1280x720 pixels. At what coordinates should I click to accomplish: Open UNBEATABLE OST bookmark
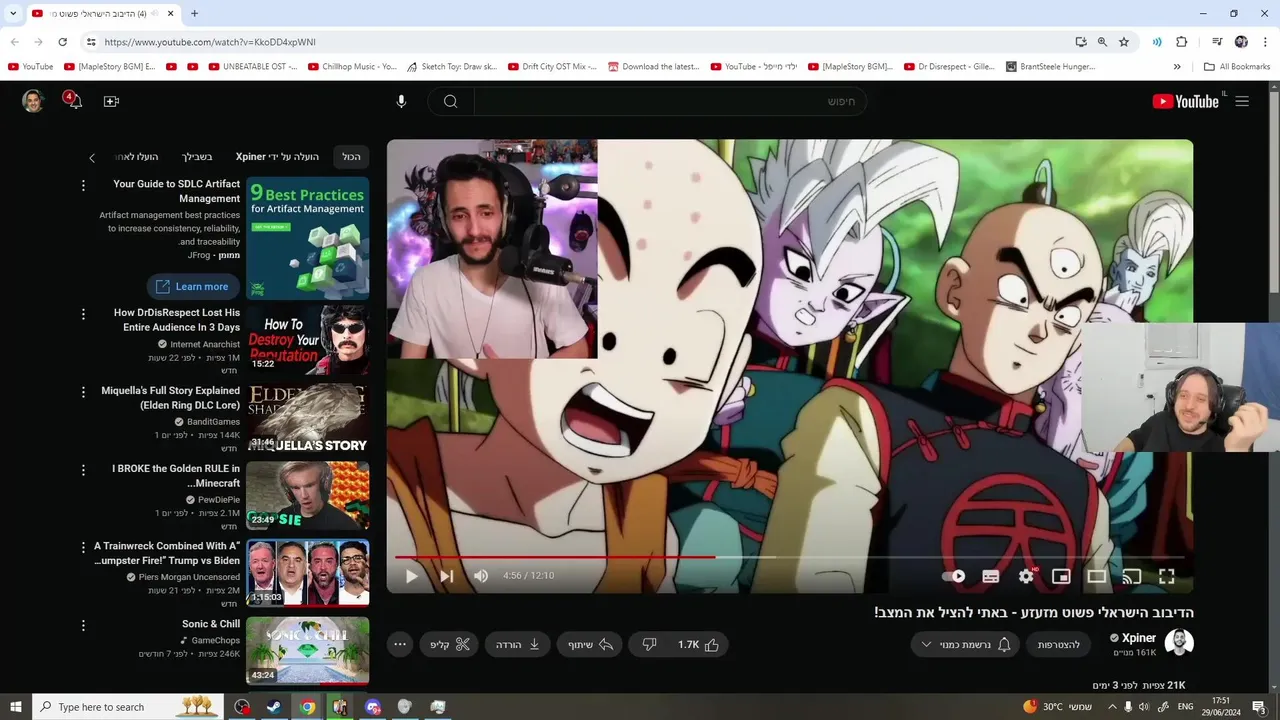click(x=253, y=67)
